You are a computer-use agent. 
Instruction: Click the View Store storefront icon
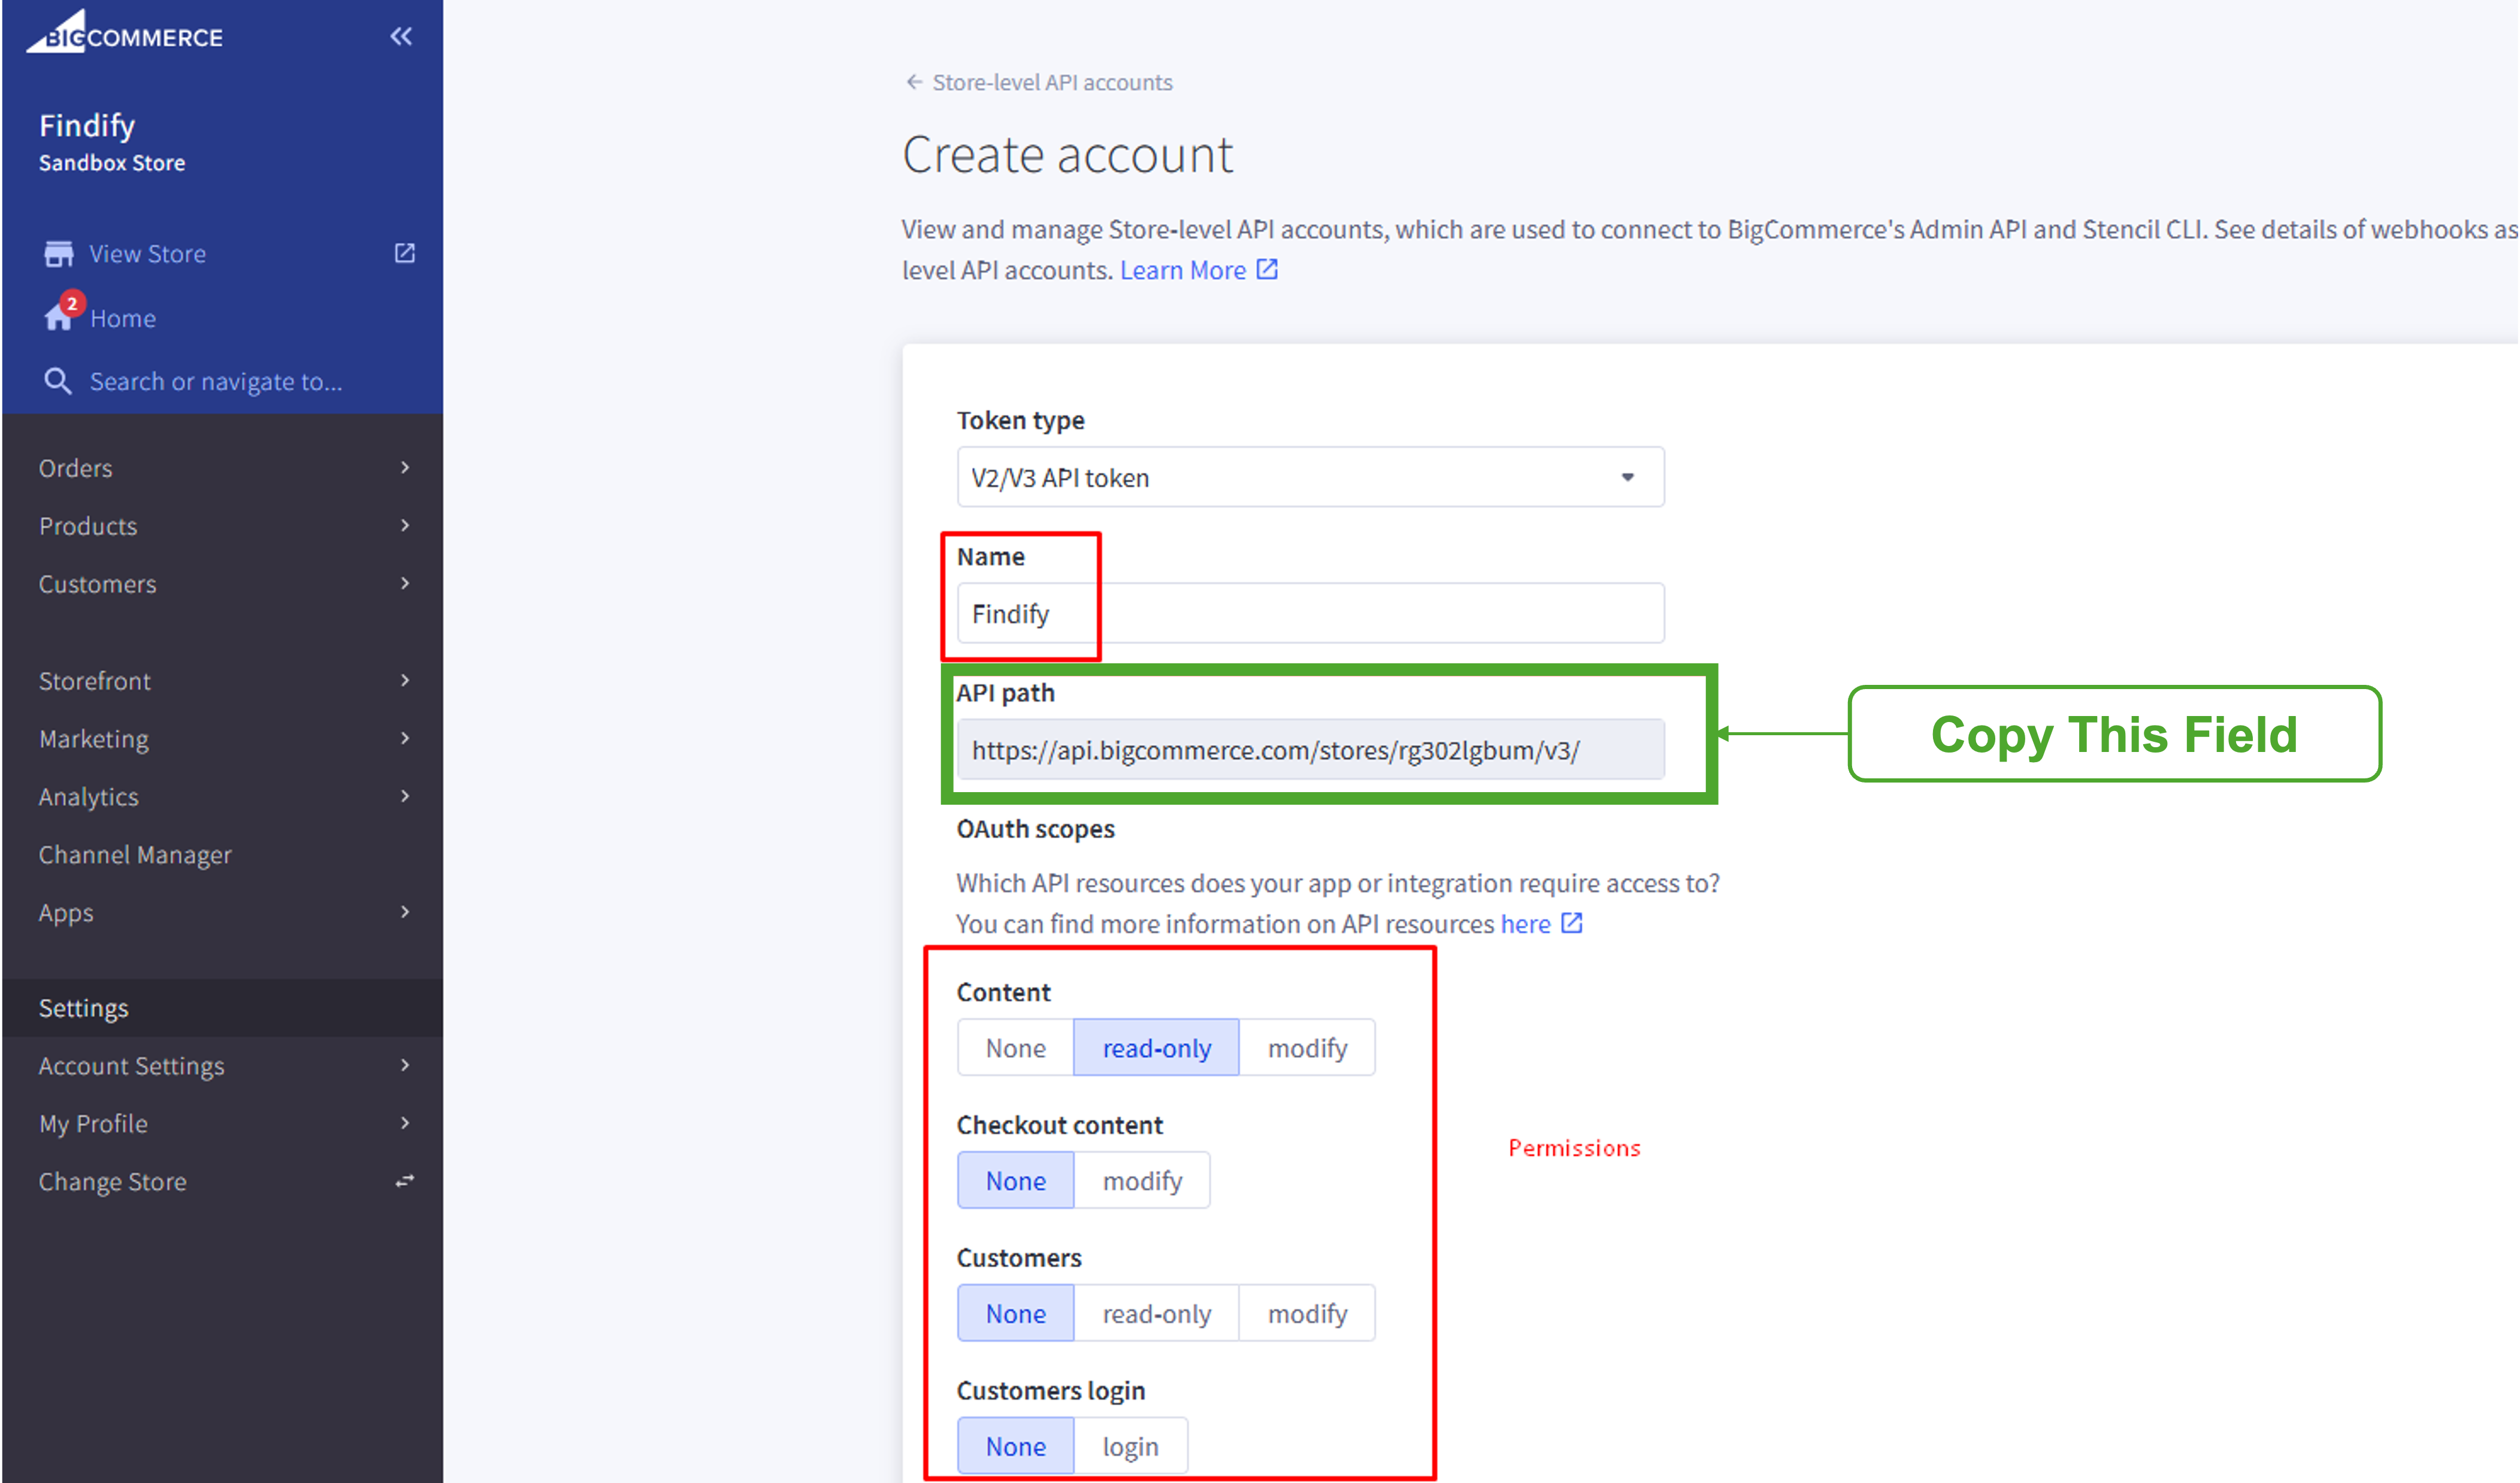pyautogui.click(x=59, y=254)
